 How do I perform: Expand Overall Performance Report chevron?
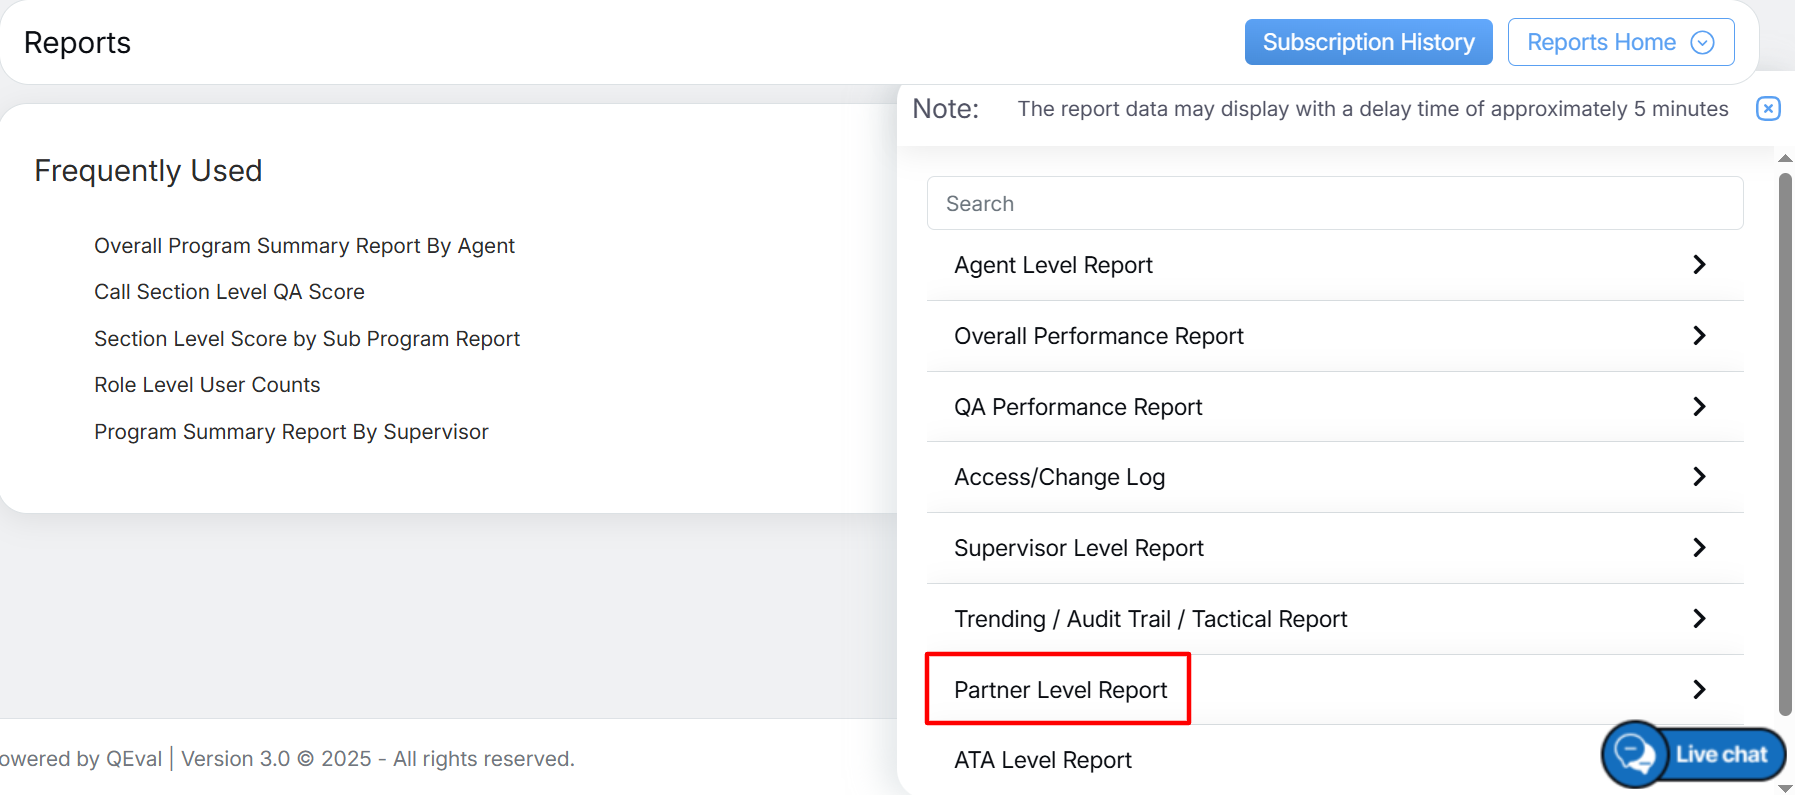tap(1698, 336)
